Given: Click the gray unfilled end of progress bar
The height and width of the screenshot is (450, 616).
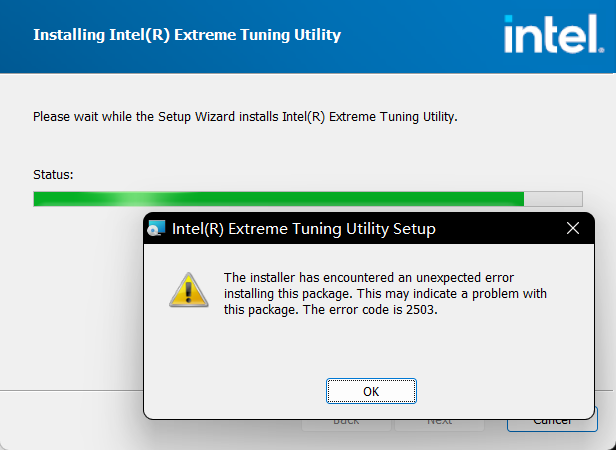Looking at the screenshot, I should [553, 199].
